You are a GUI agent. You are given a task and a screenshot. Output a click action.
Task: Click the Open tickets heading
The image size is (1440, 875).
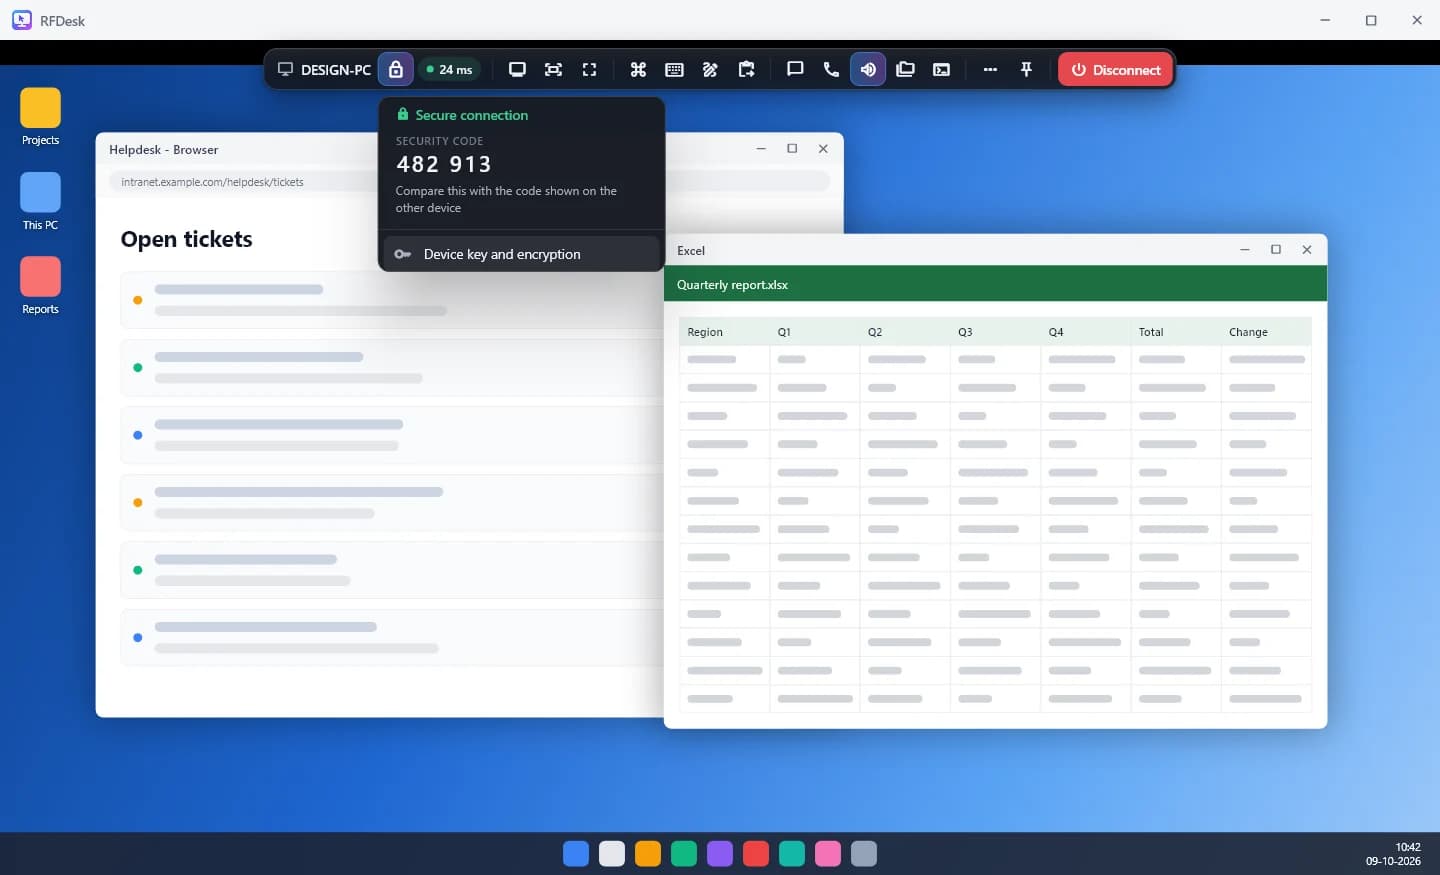tap(187, 239)
